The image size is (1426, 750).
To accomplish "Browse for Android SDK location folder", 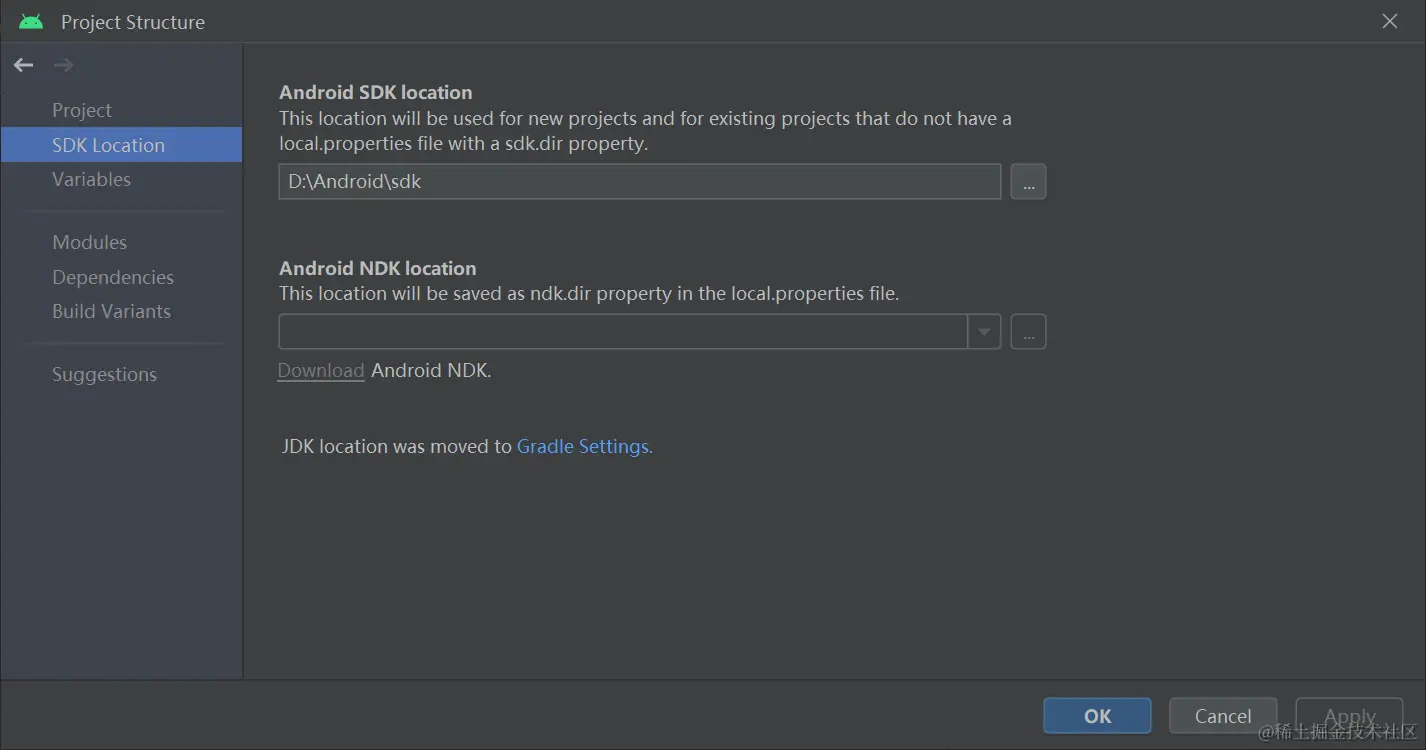I will coord(1028,182).
